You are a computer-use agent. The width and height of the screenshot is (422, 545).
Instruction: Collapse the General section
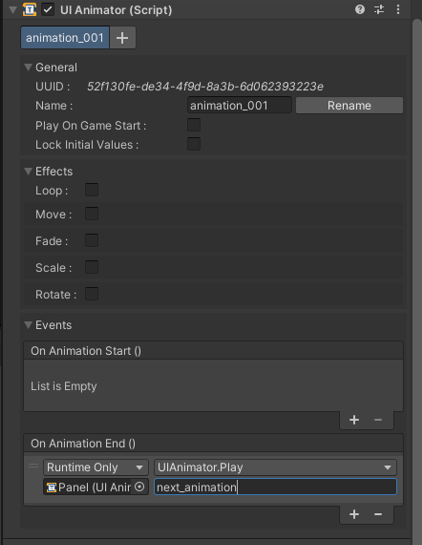(29, 67)
